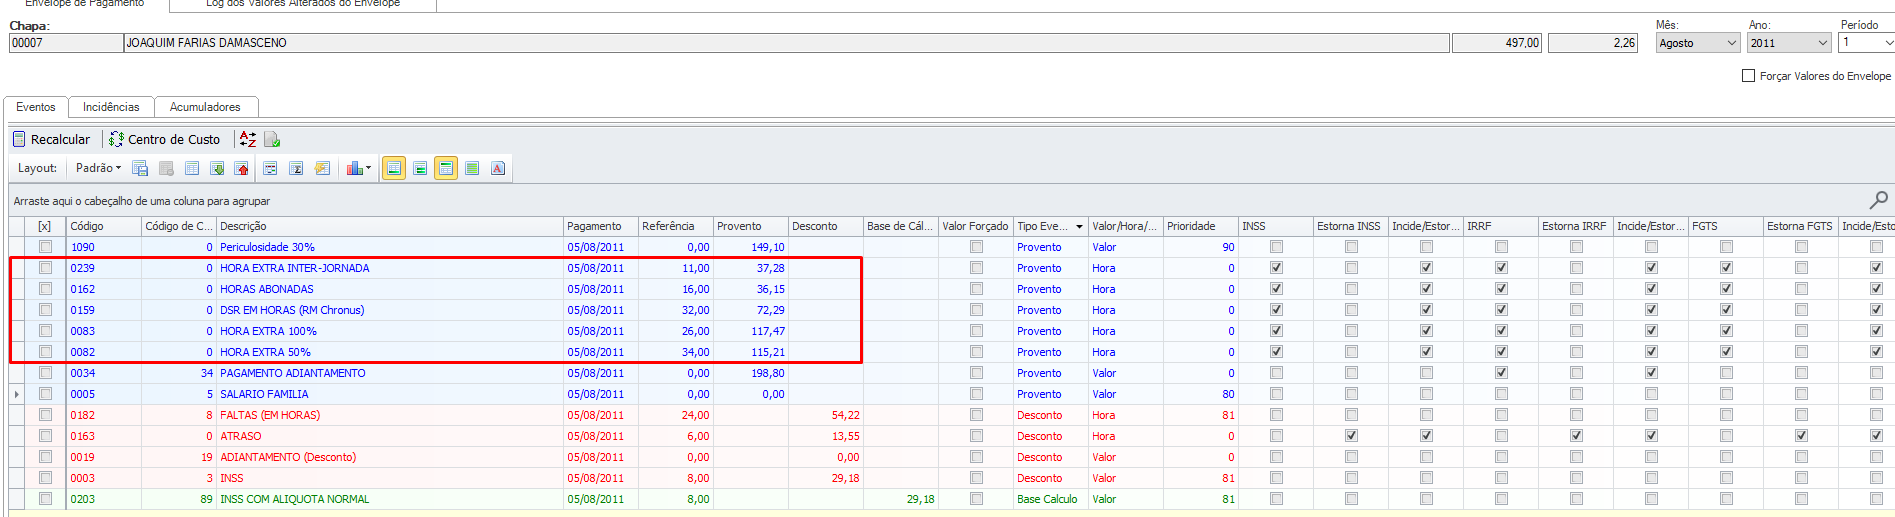This screenshot has width=1895, height=517.
Task: Click the Recalcular calculator icon
Action: 19,139
